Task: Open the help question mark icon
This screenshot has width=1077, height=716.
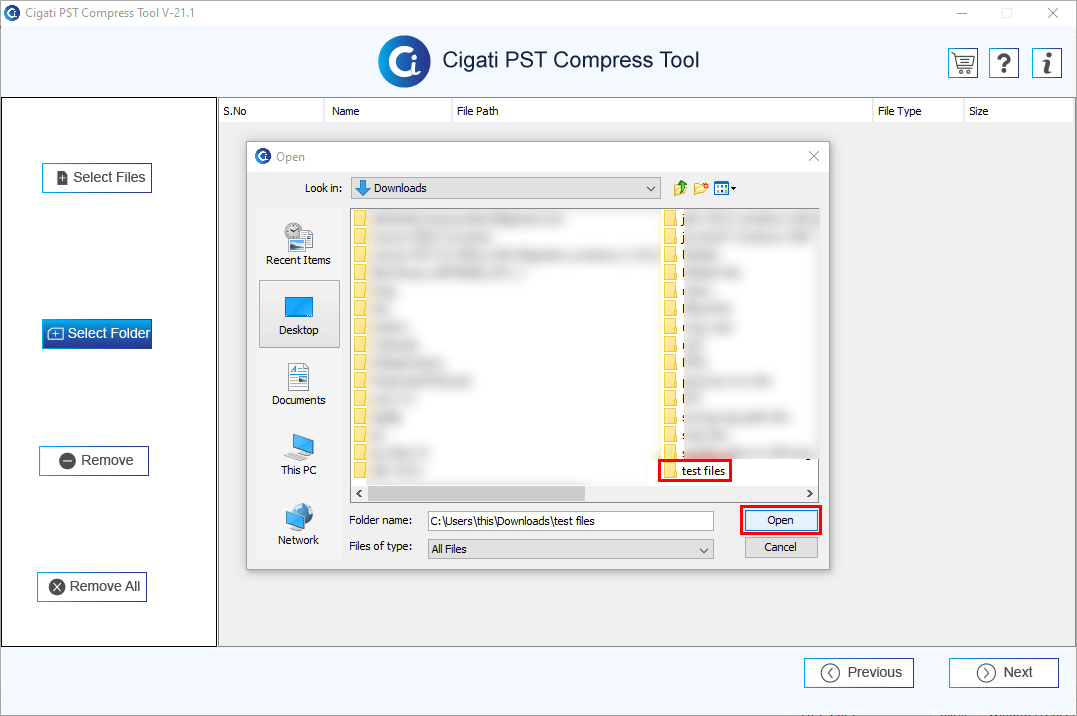Action: click(x=1004, y=63)
